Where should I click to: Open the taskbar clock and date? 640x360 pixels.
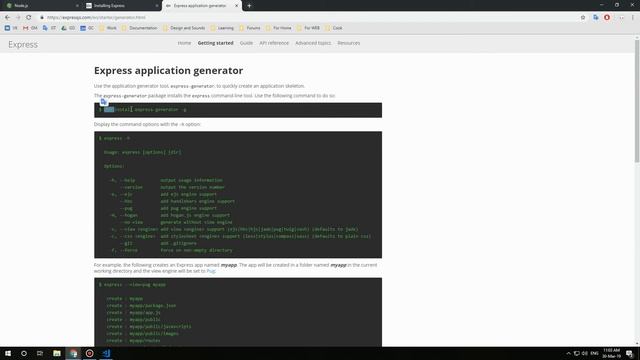click(611, 353)
